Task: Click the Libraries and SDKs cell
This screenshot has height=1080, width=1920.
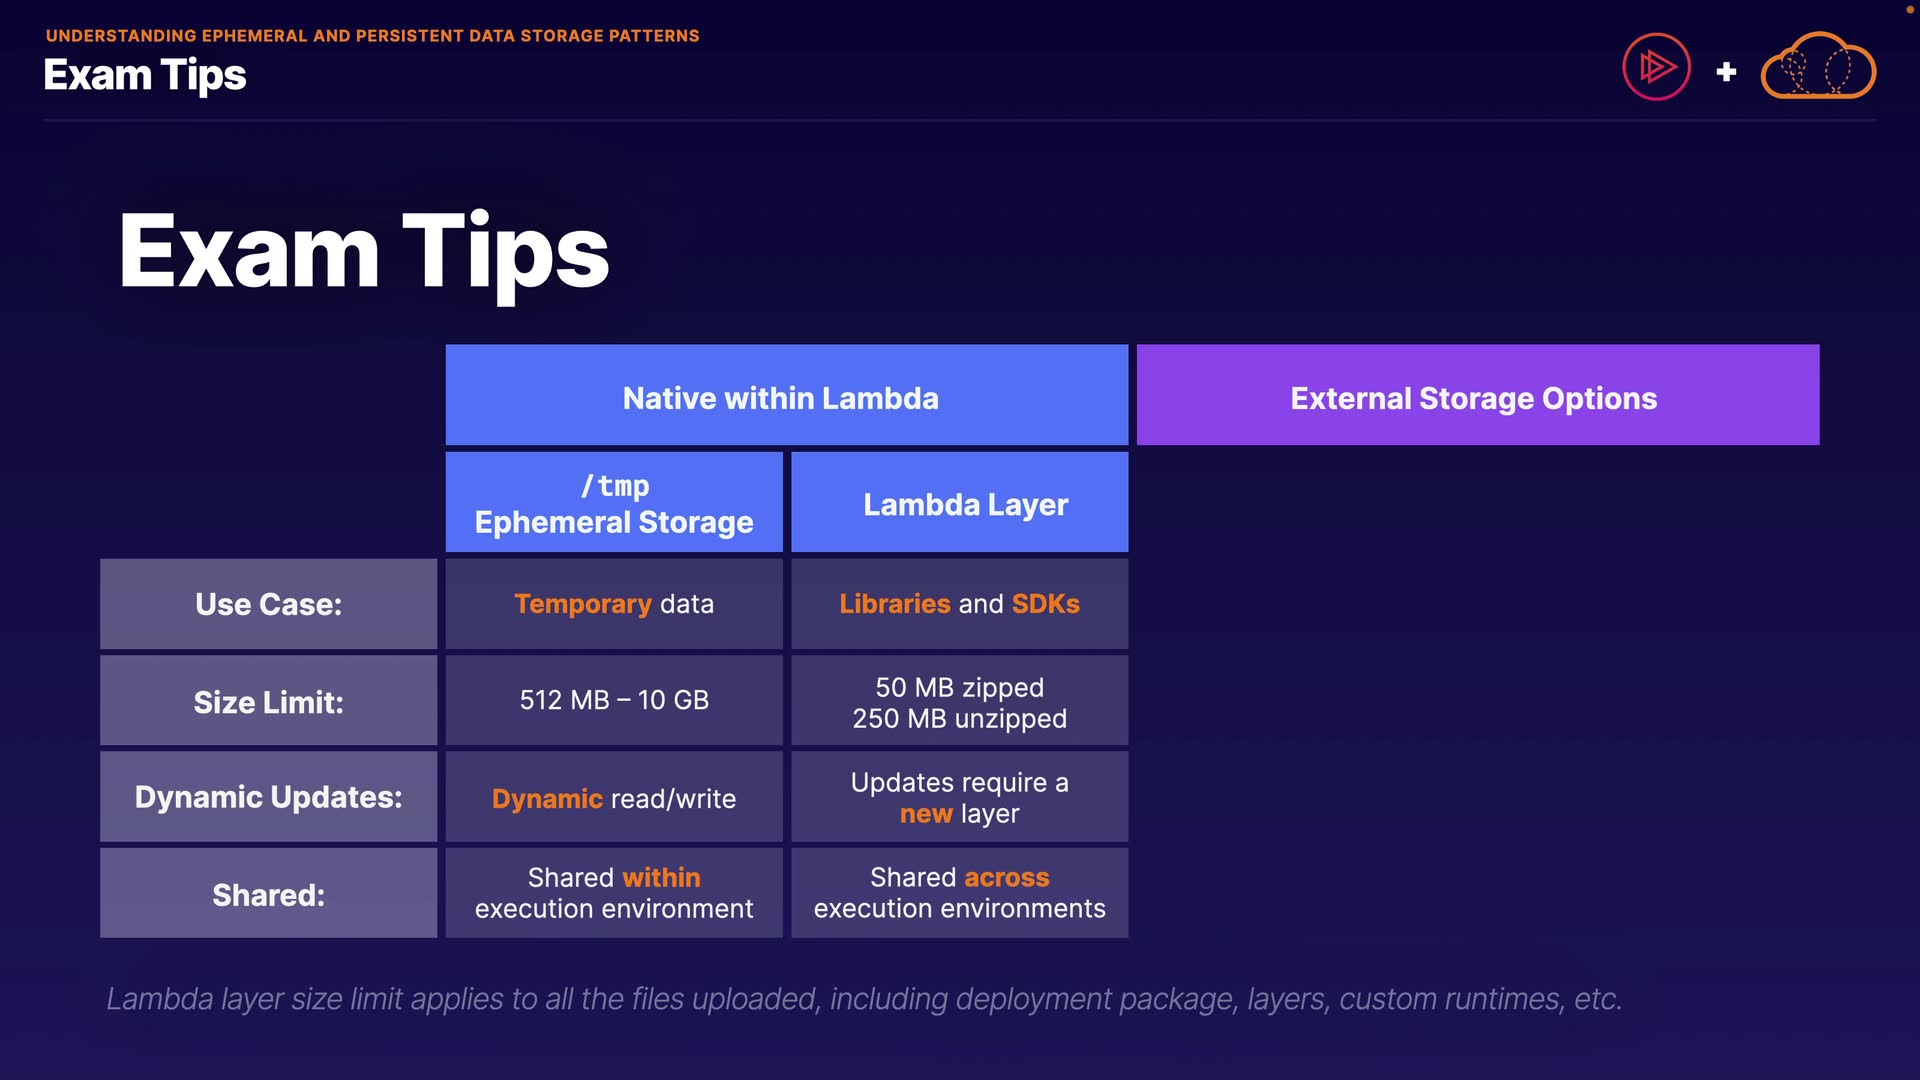Action: [959, 604]
